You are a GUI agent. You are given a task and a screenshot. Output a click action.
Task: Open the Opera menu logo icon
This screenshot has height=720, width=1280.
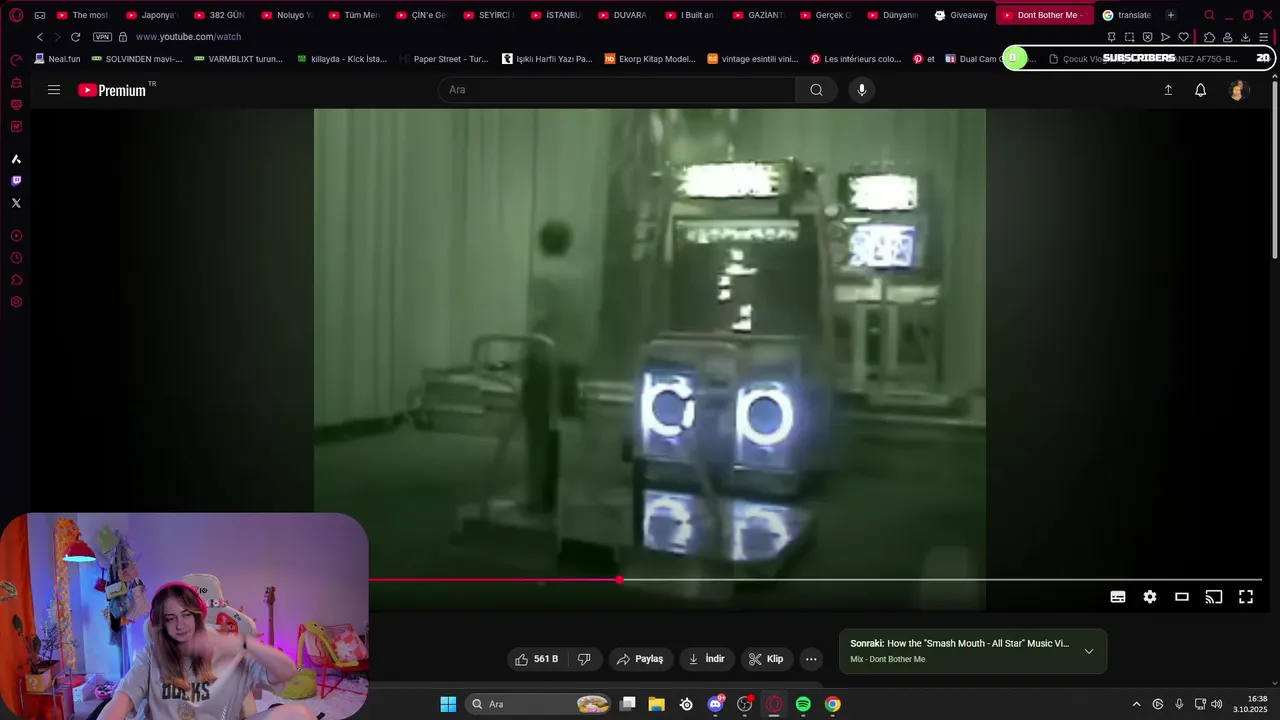point(16,15)
